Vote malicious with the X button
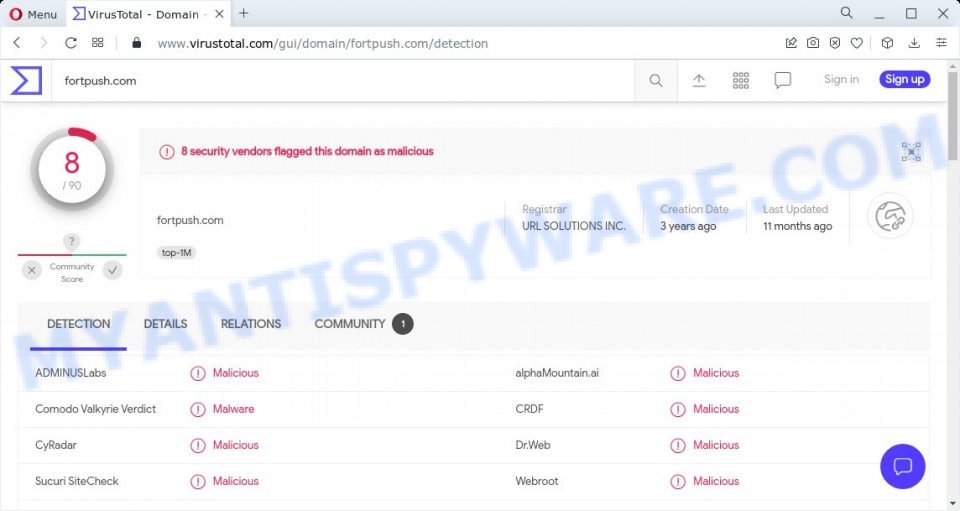 coord(32,270)
